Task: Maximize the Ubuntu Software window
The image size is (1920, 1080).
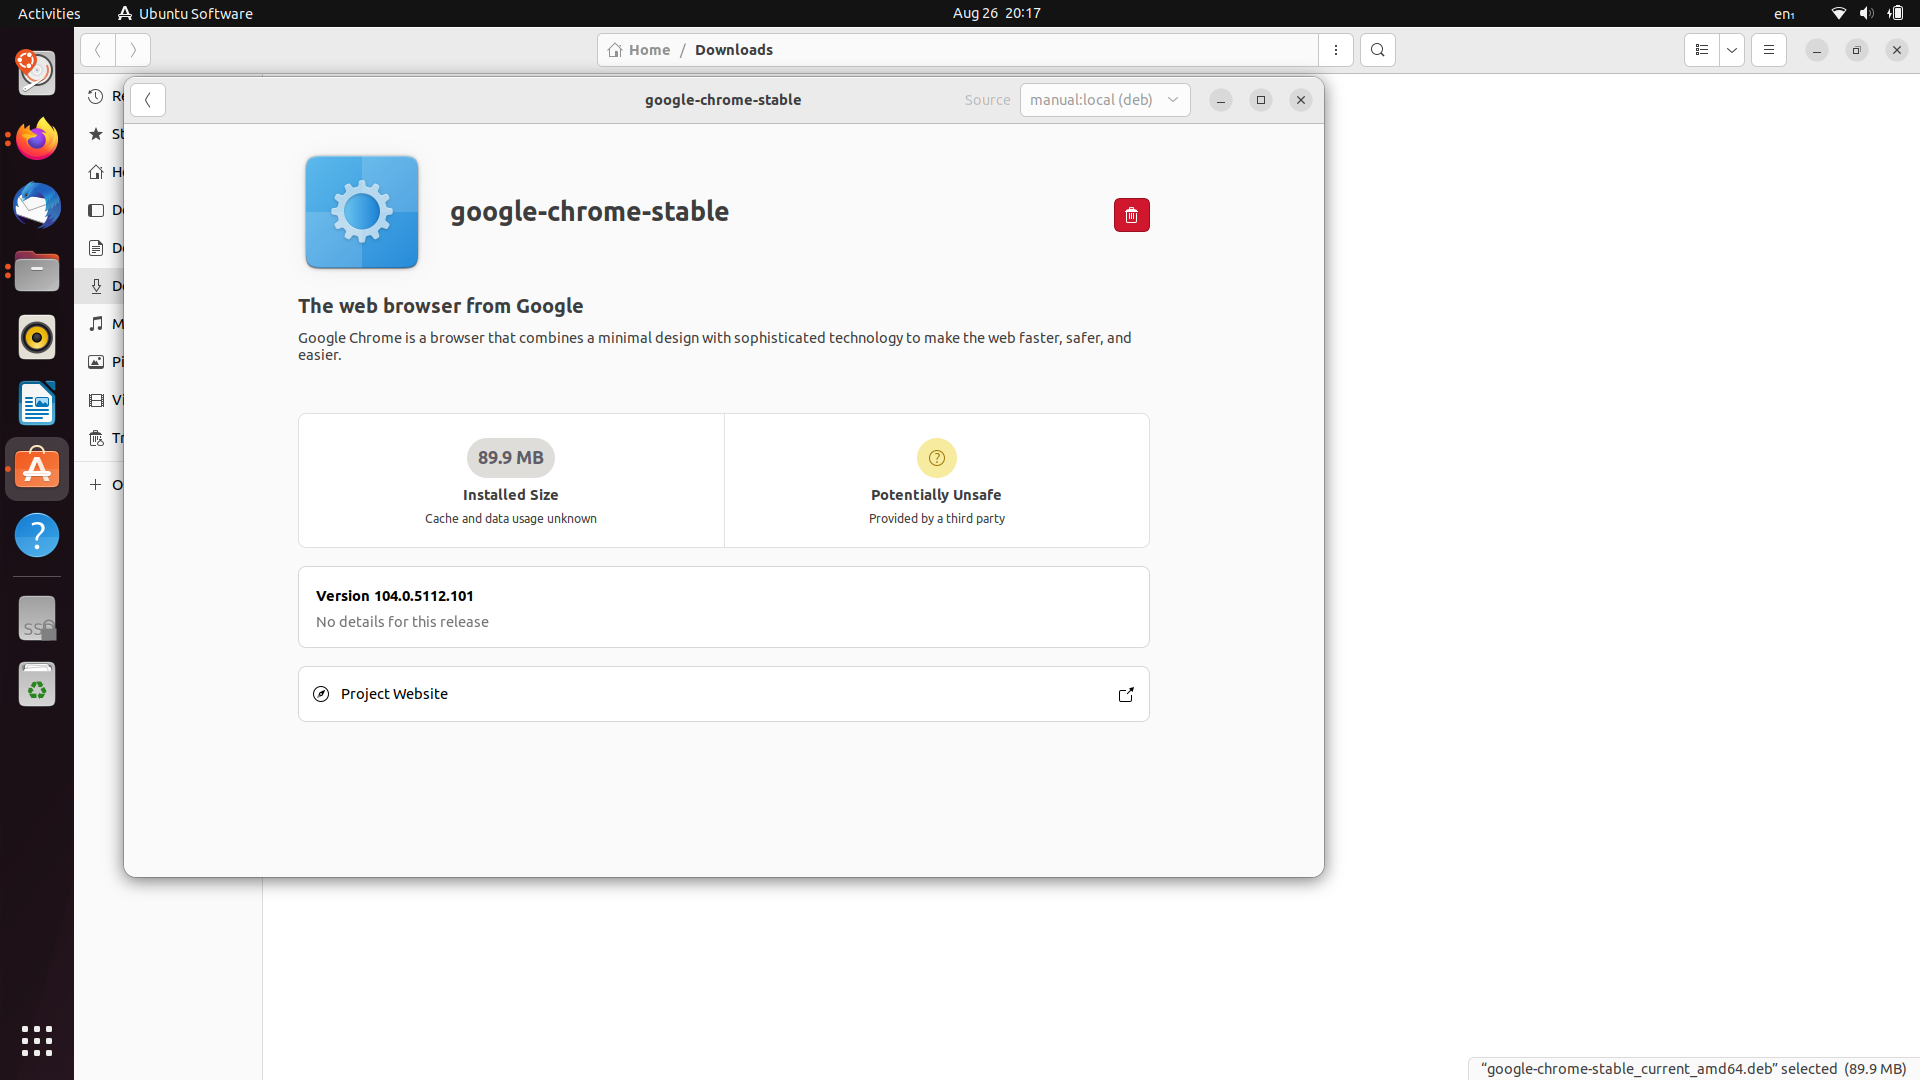Action: coord(1261,100)
